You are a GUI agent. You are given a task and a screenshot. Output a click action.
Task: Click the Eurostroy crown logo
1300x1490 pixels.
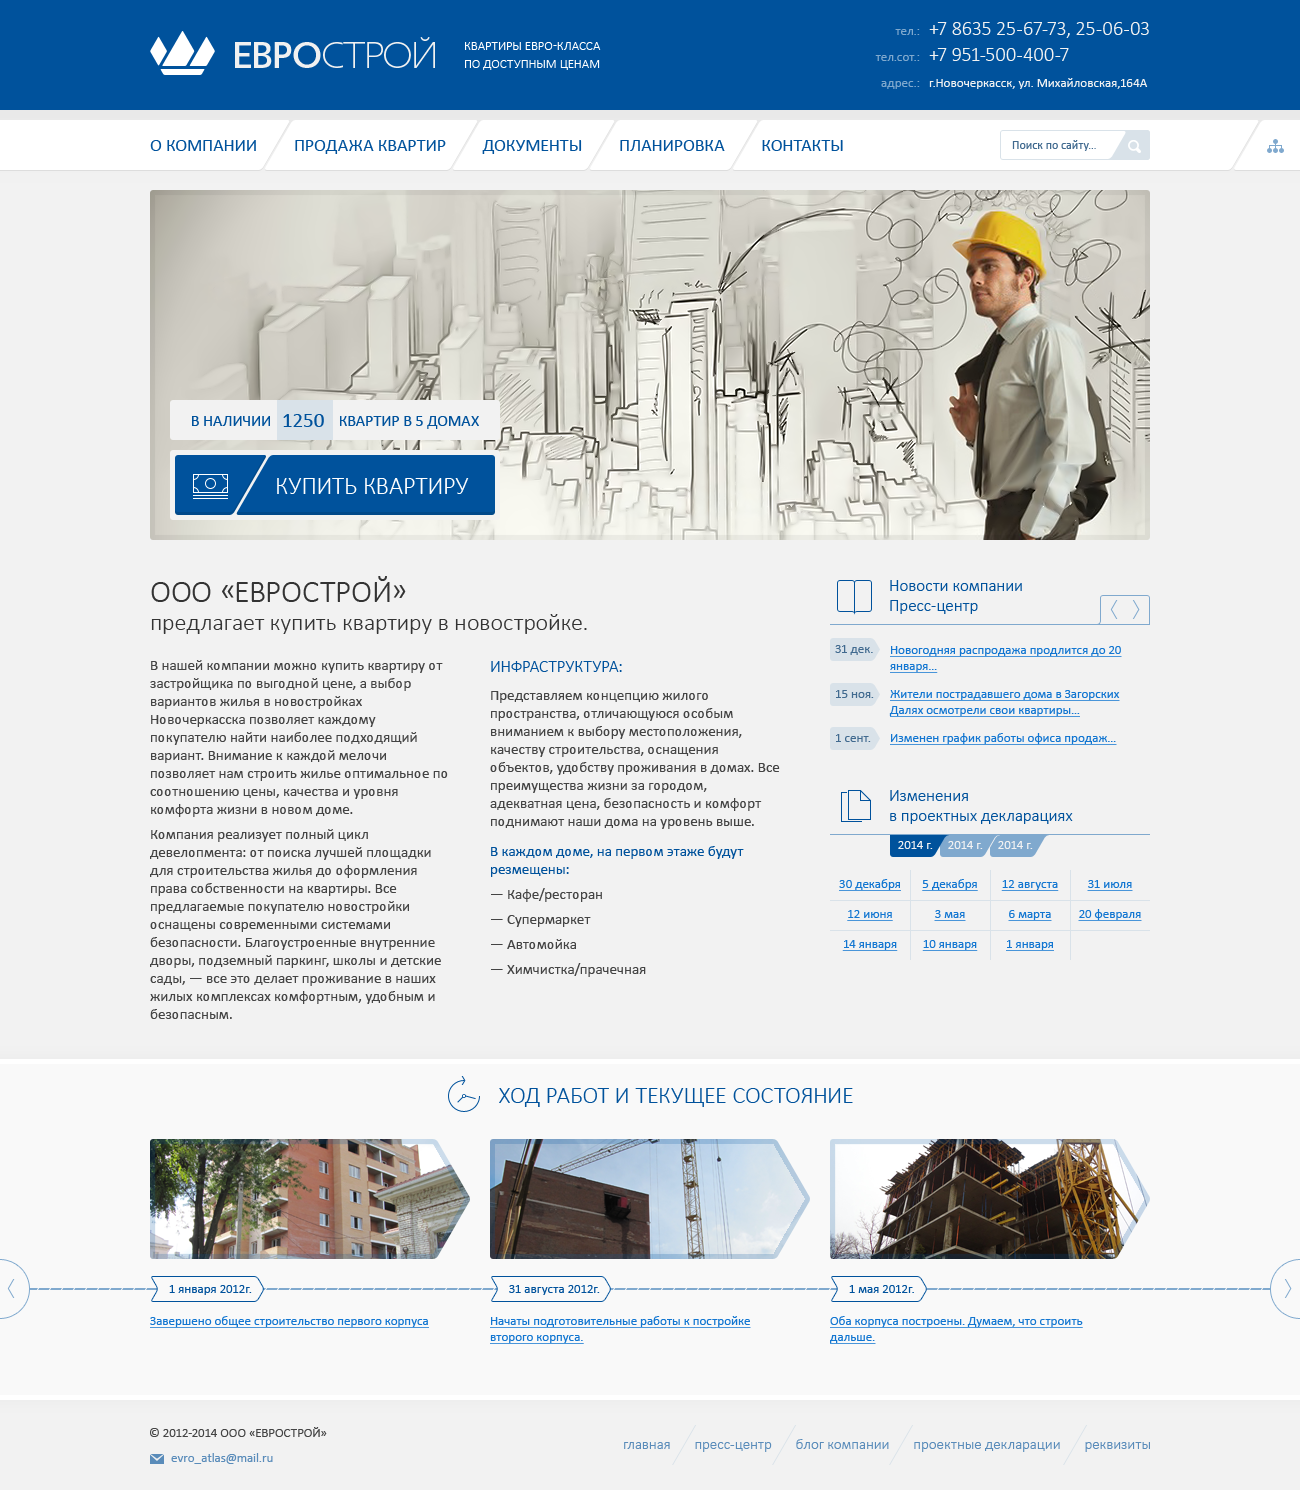tap(182, 54)
